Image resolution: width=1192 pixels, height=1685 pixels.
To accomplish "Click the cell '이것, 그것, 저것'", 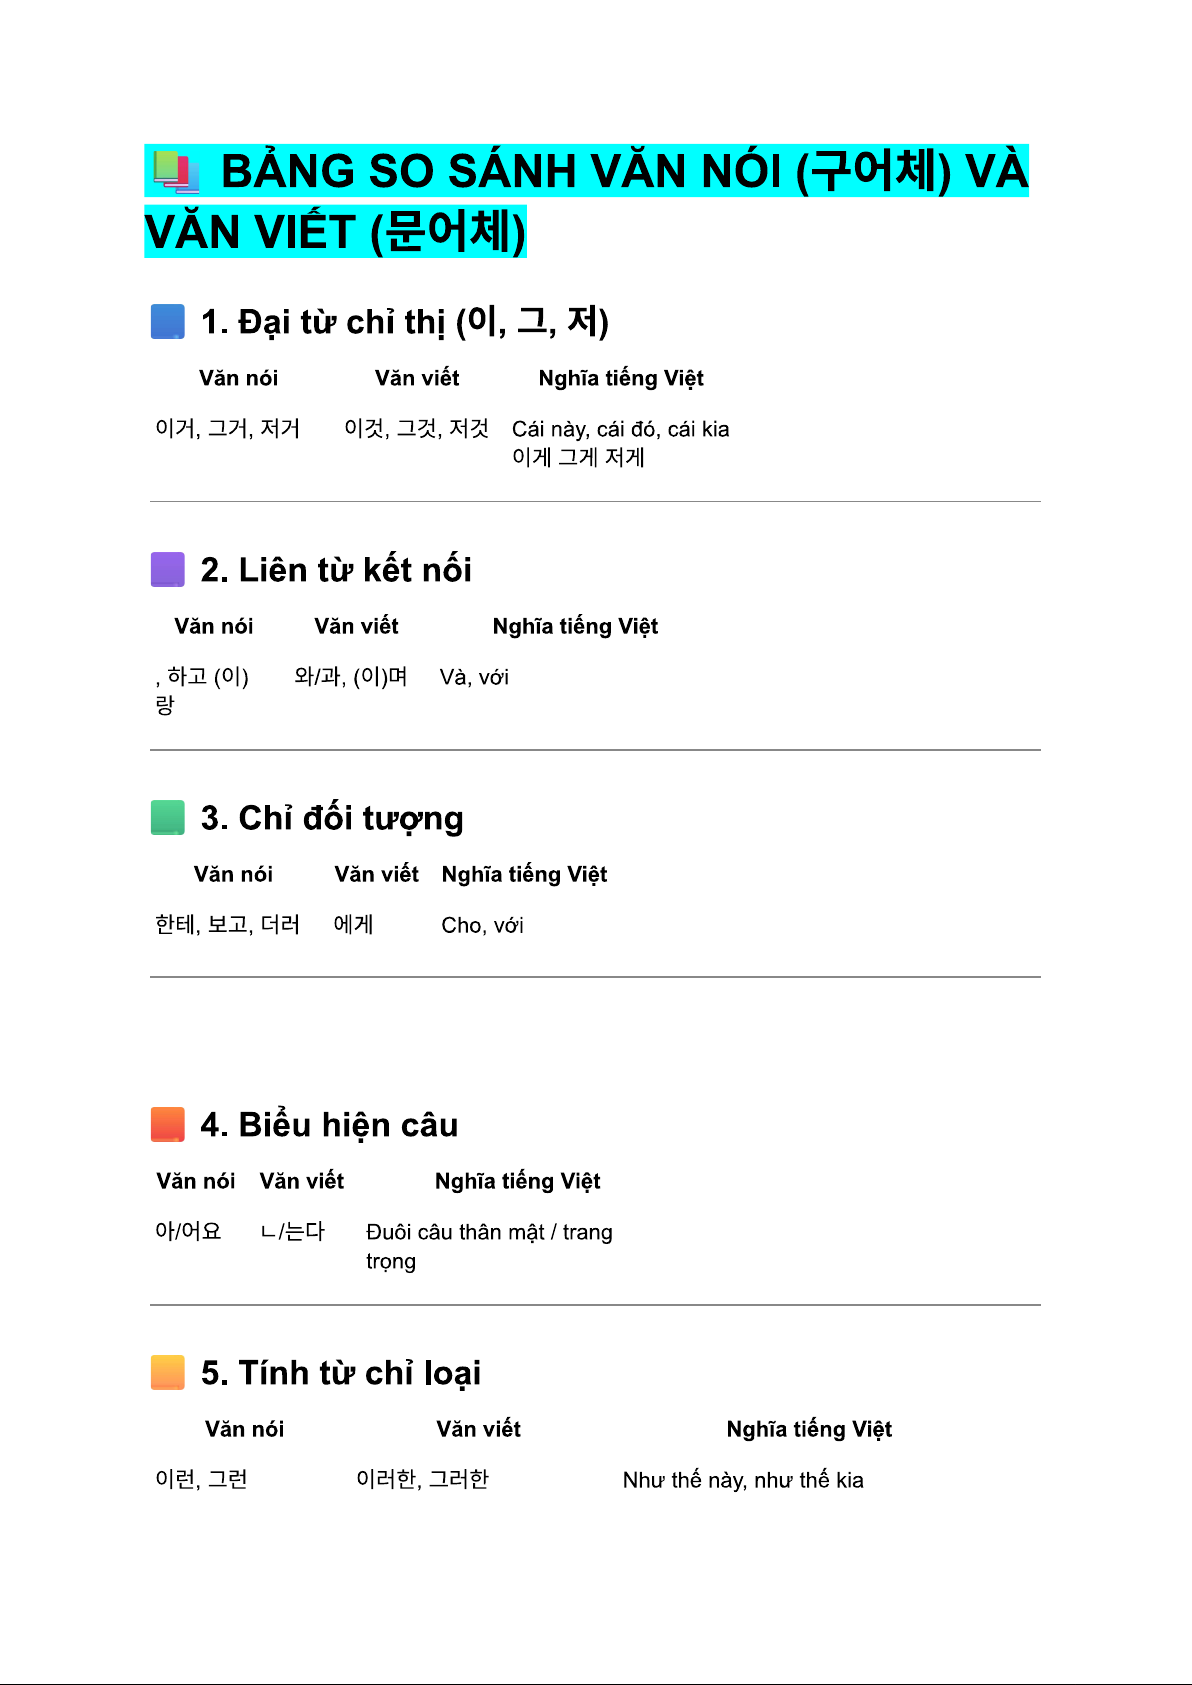I will [416, 429].
